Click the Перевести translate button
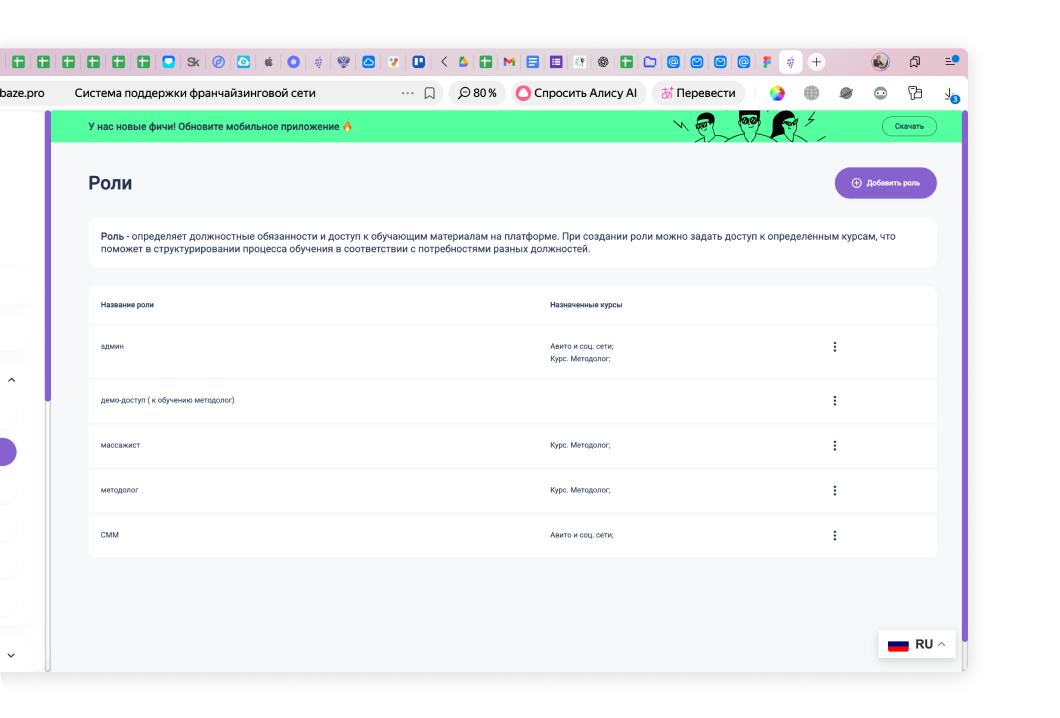 (698, 93)
